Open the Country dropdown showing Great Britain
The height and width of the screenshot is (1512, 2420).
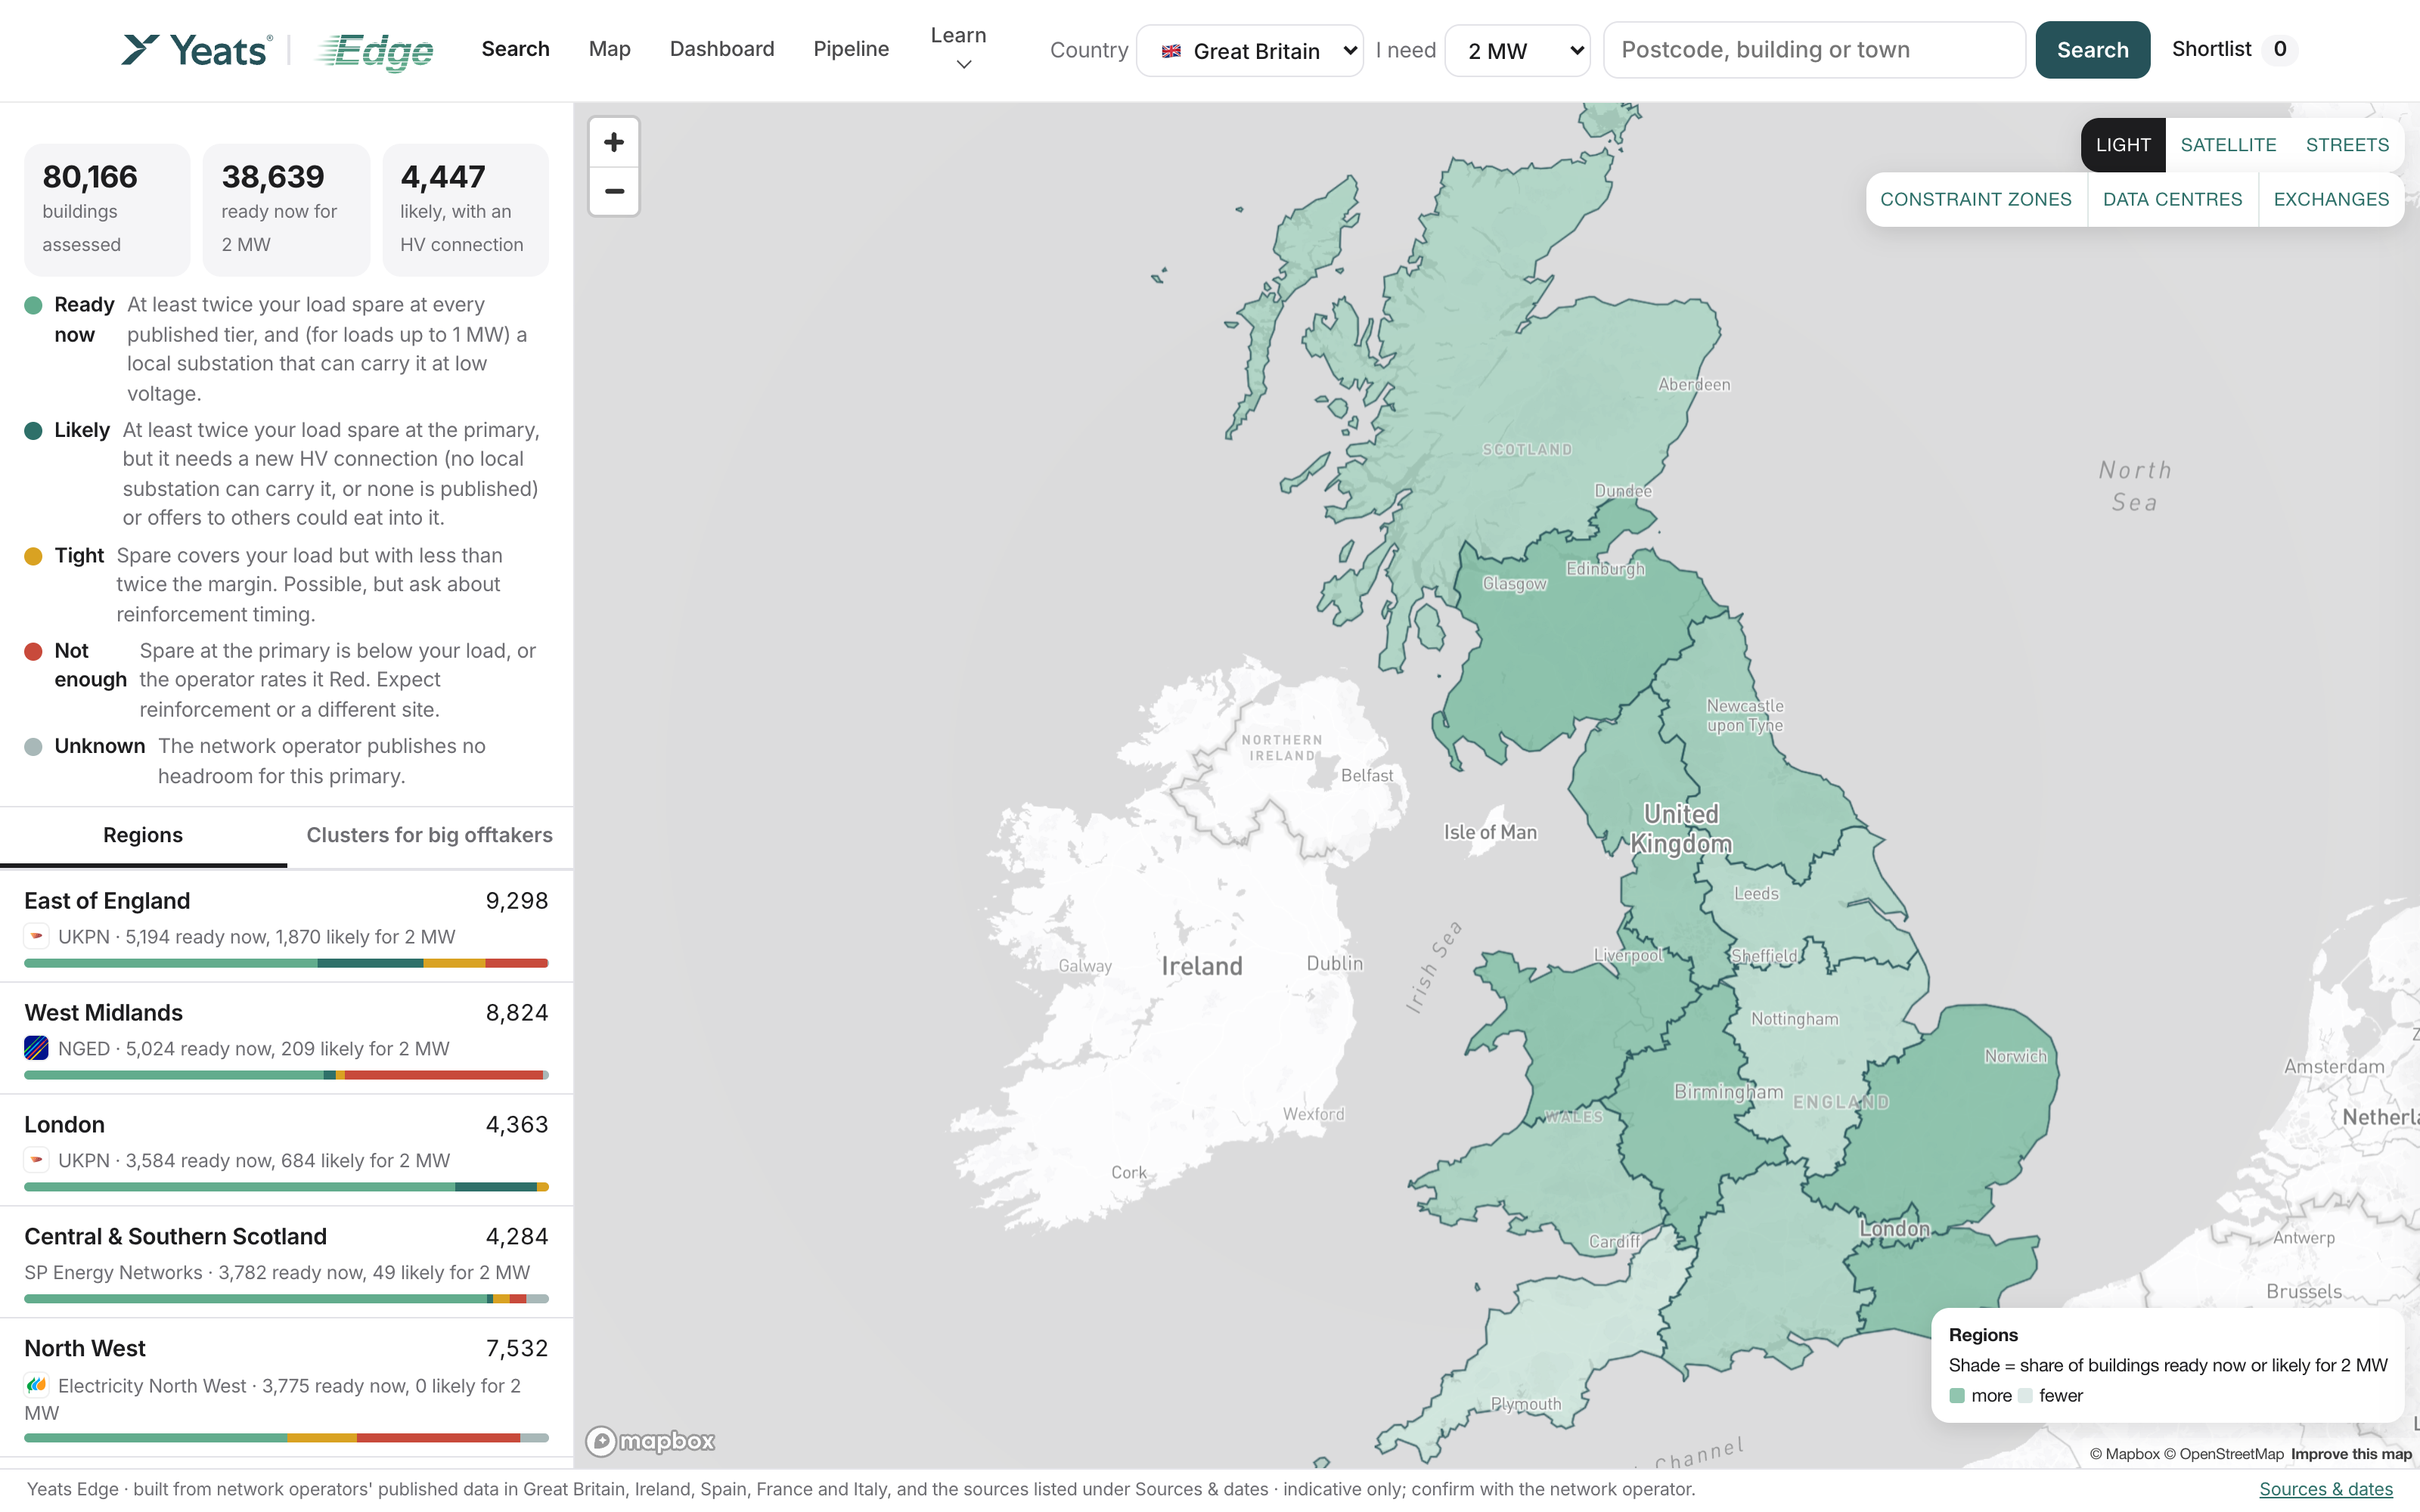point(1250,51)
